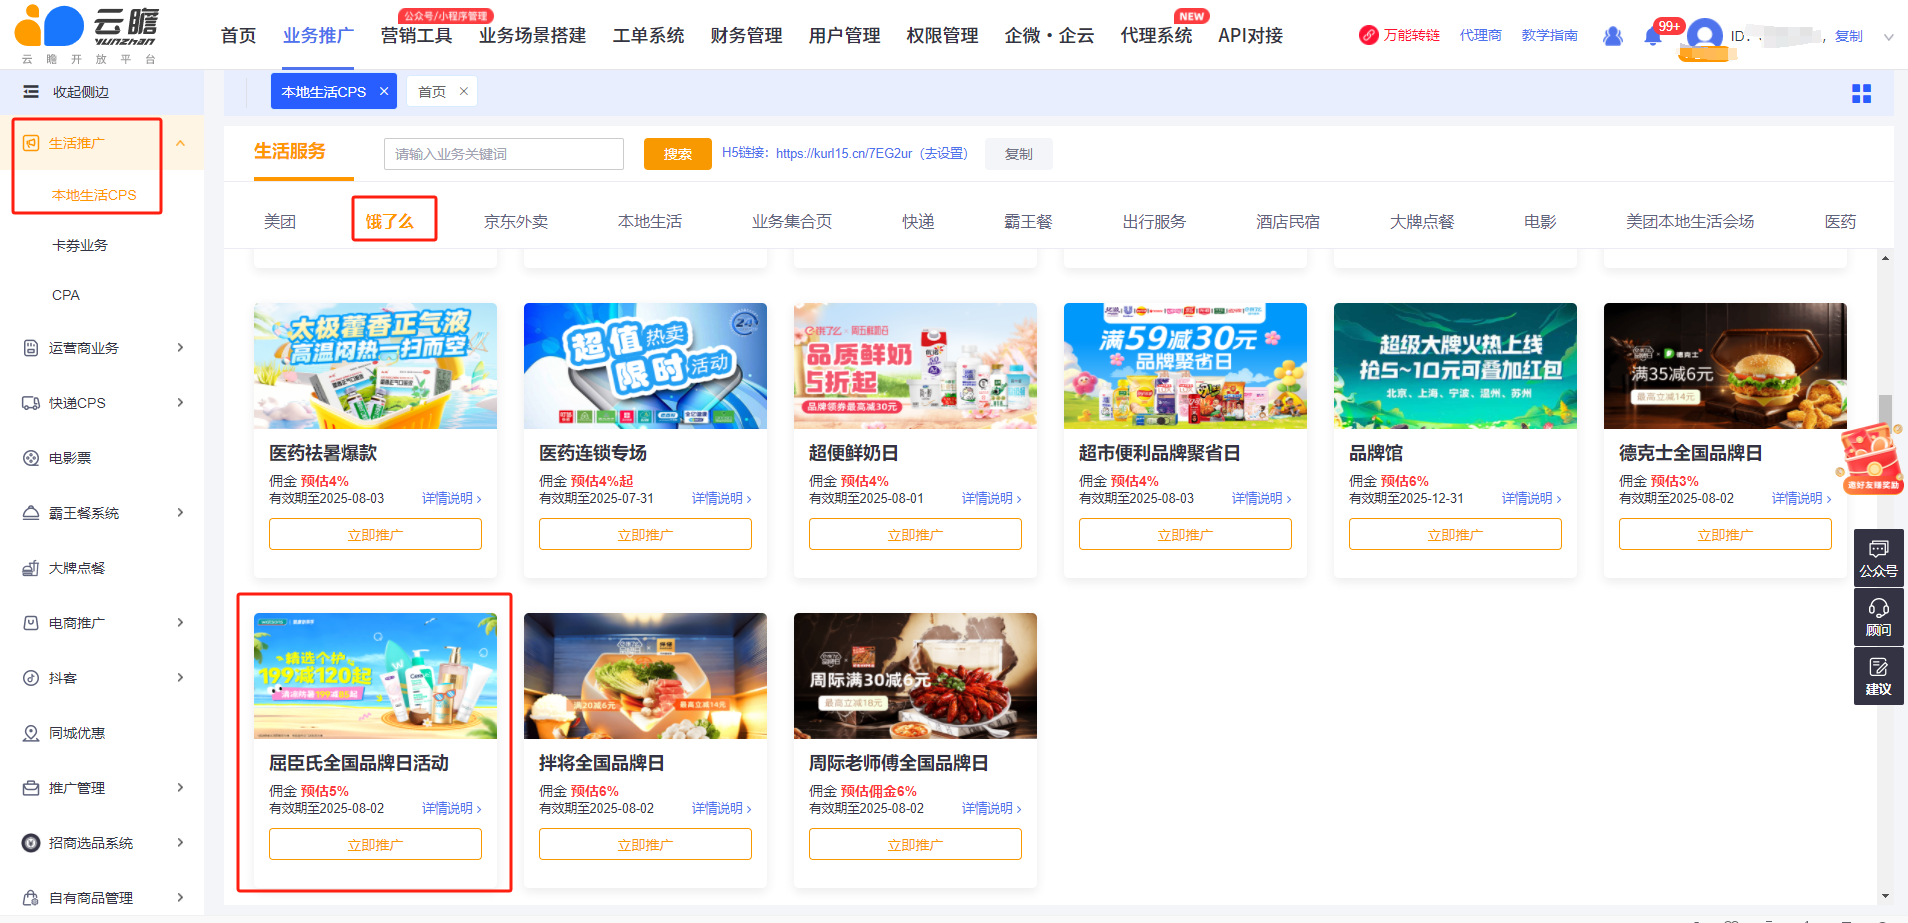1908x923 pixels.
Task: Open 营销工具 in the top navigation
Action: [x=416, y=36]
